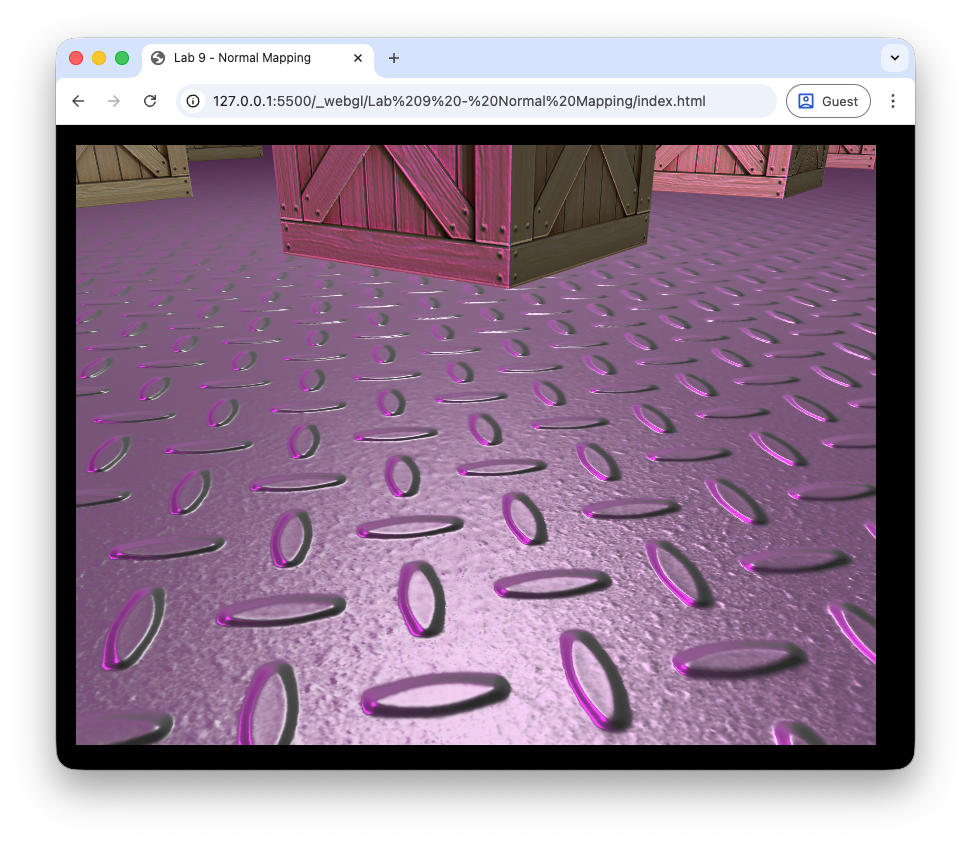Click the crate in the top-left corner
This screenshot has width=971, height=844.
pyautogui.click(x=130, y=172)
